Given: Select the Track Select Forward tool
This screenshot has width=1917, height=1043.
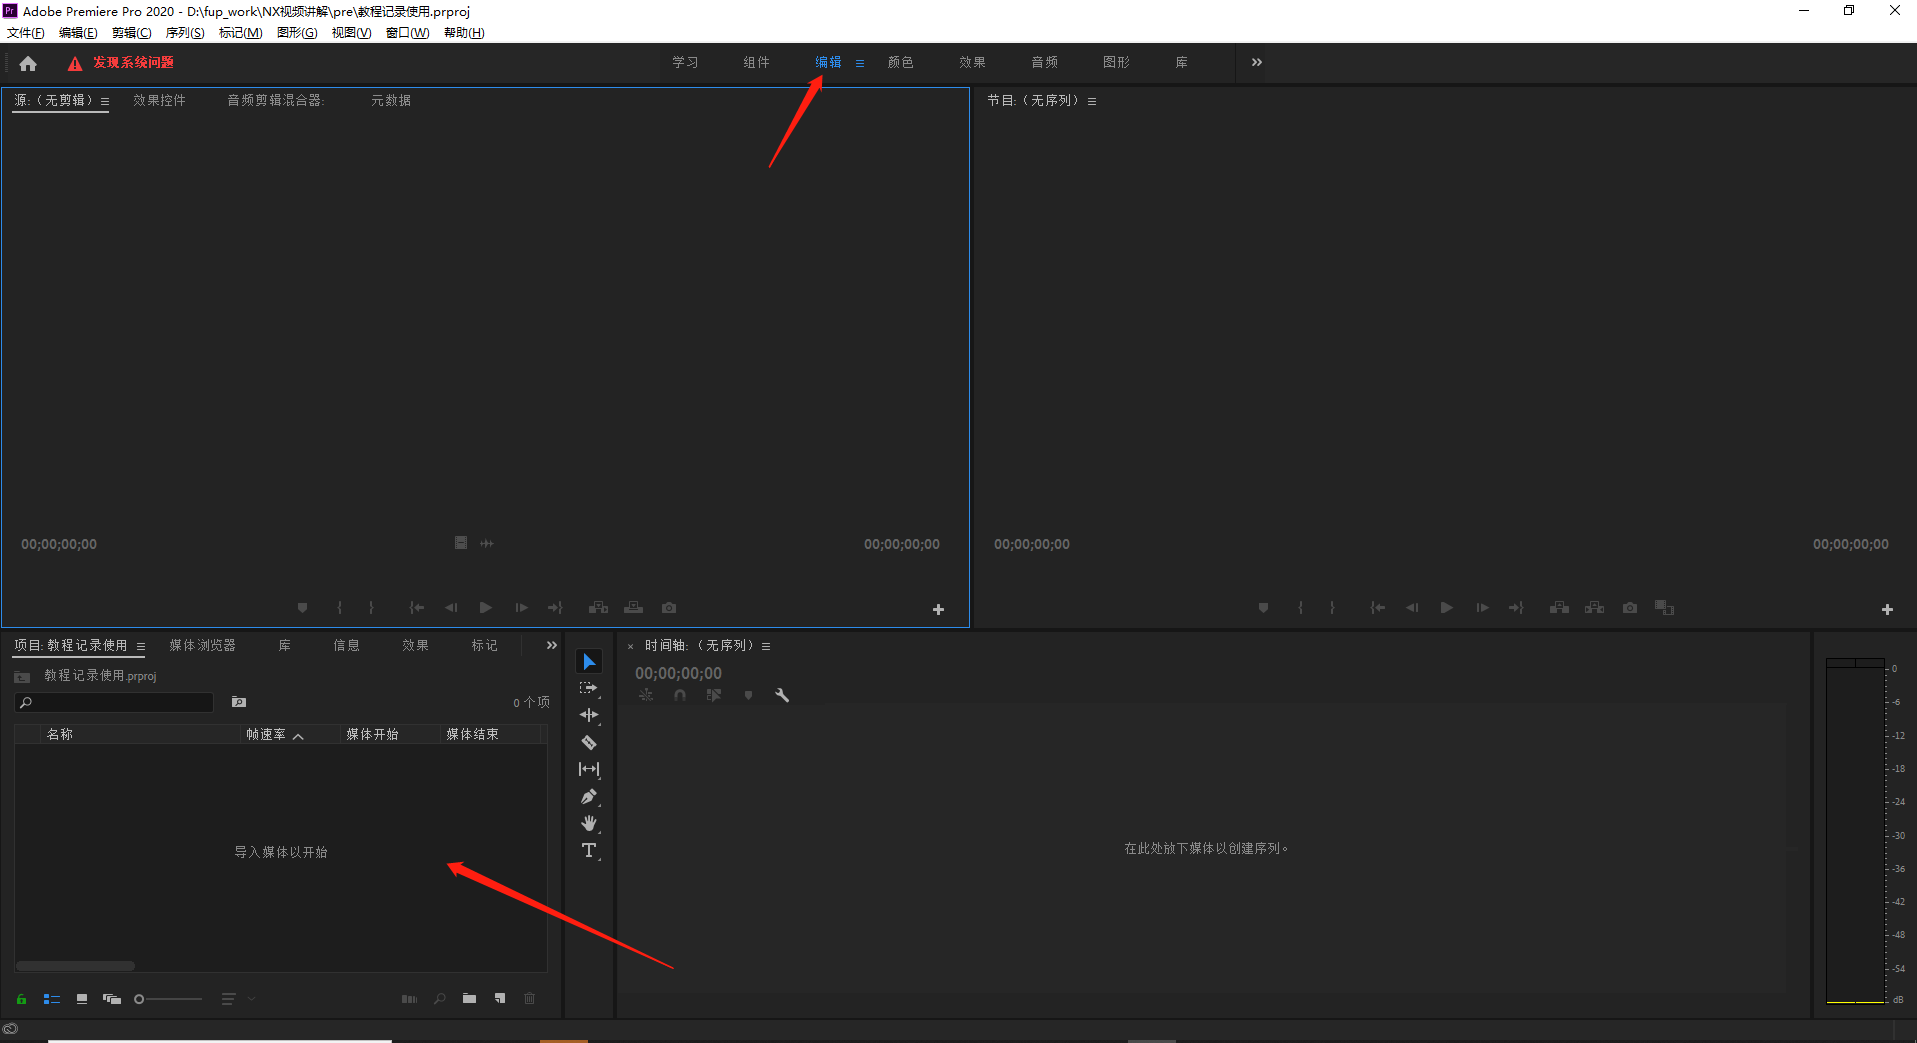Looking at the screenshot, I should coord(589,688).
